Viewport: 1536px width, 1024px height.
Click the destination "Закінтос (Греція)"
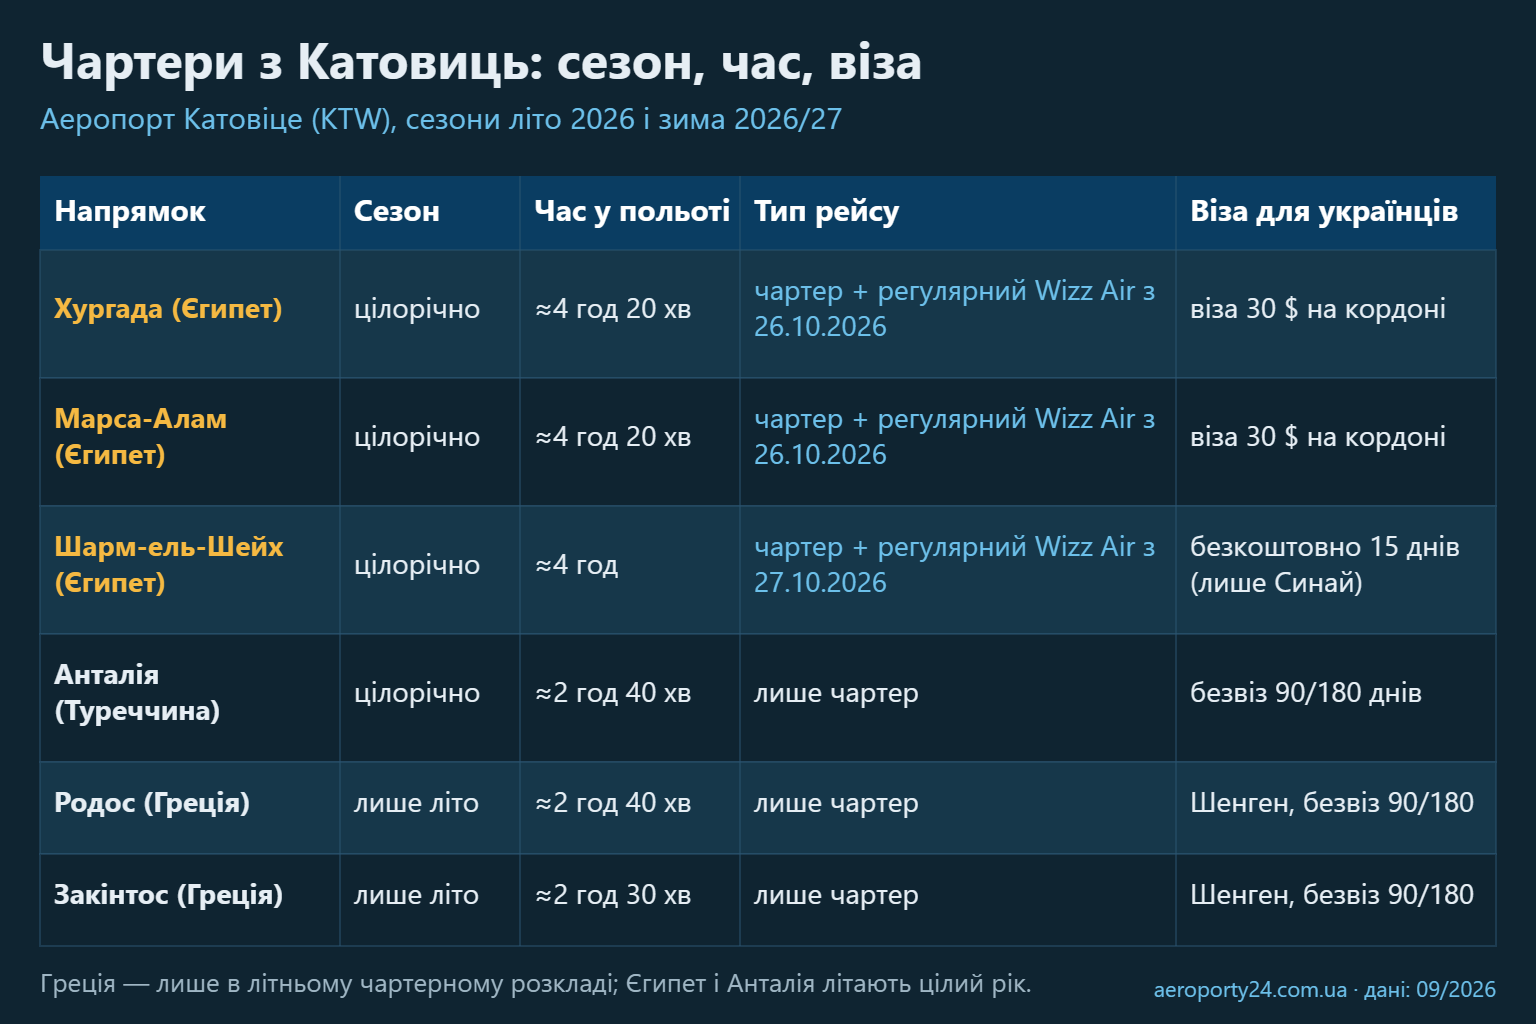tap(168, 895)
